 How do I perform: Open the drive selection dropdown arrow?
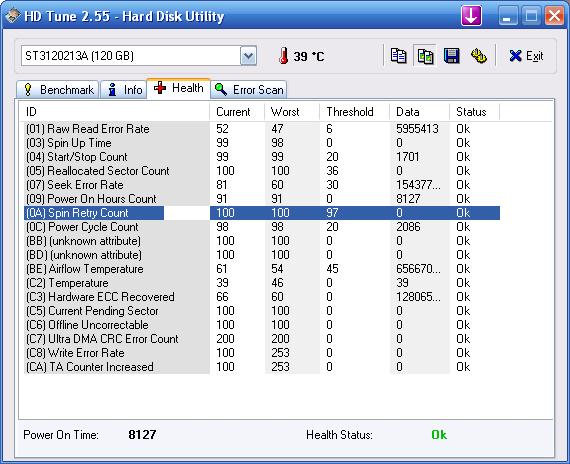(248, 56)
